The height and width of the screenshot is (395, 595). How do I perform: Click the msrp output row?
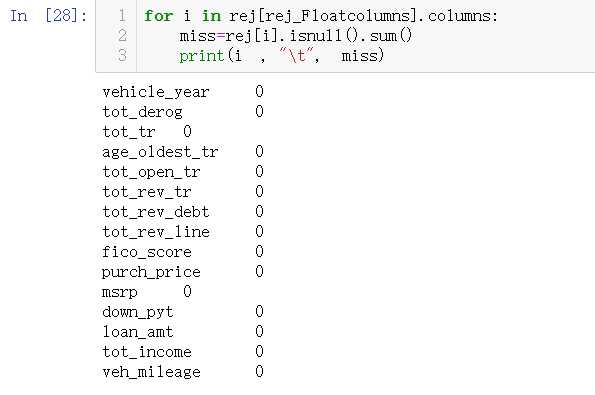coord(147,292)
